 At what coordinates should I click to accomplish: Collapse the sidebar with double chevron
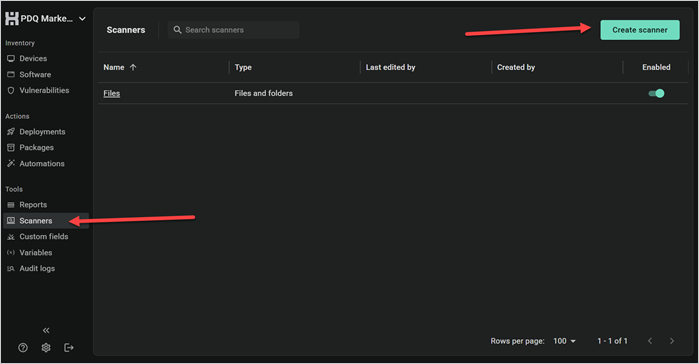[46, 330]
